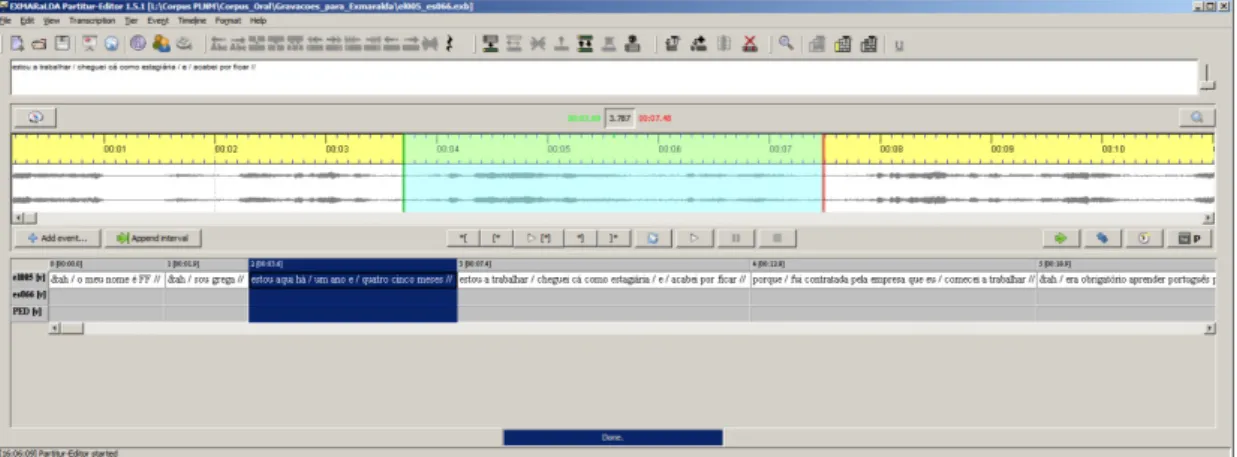Open the Tier menu

(132, 20)
